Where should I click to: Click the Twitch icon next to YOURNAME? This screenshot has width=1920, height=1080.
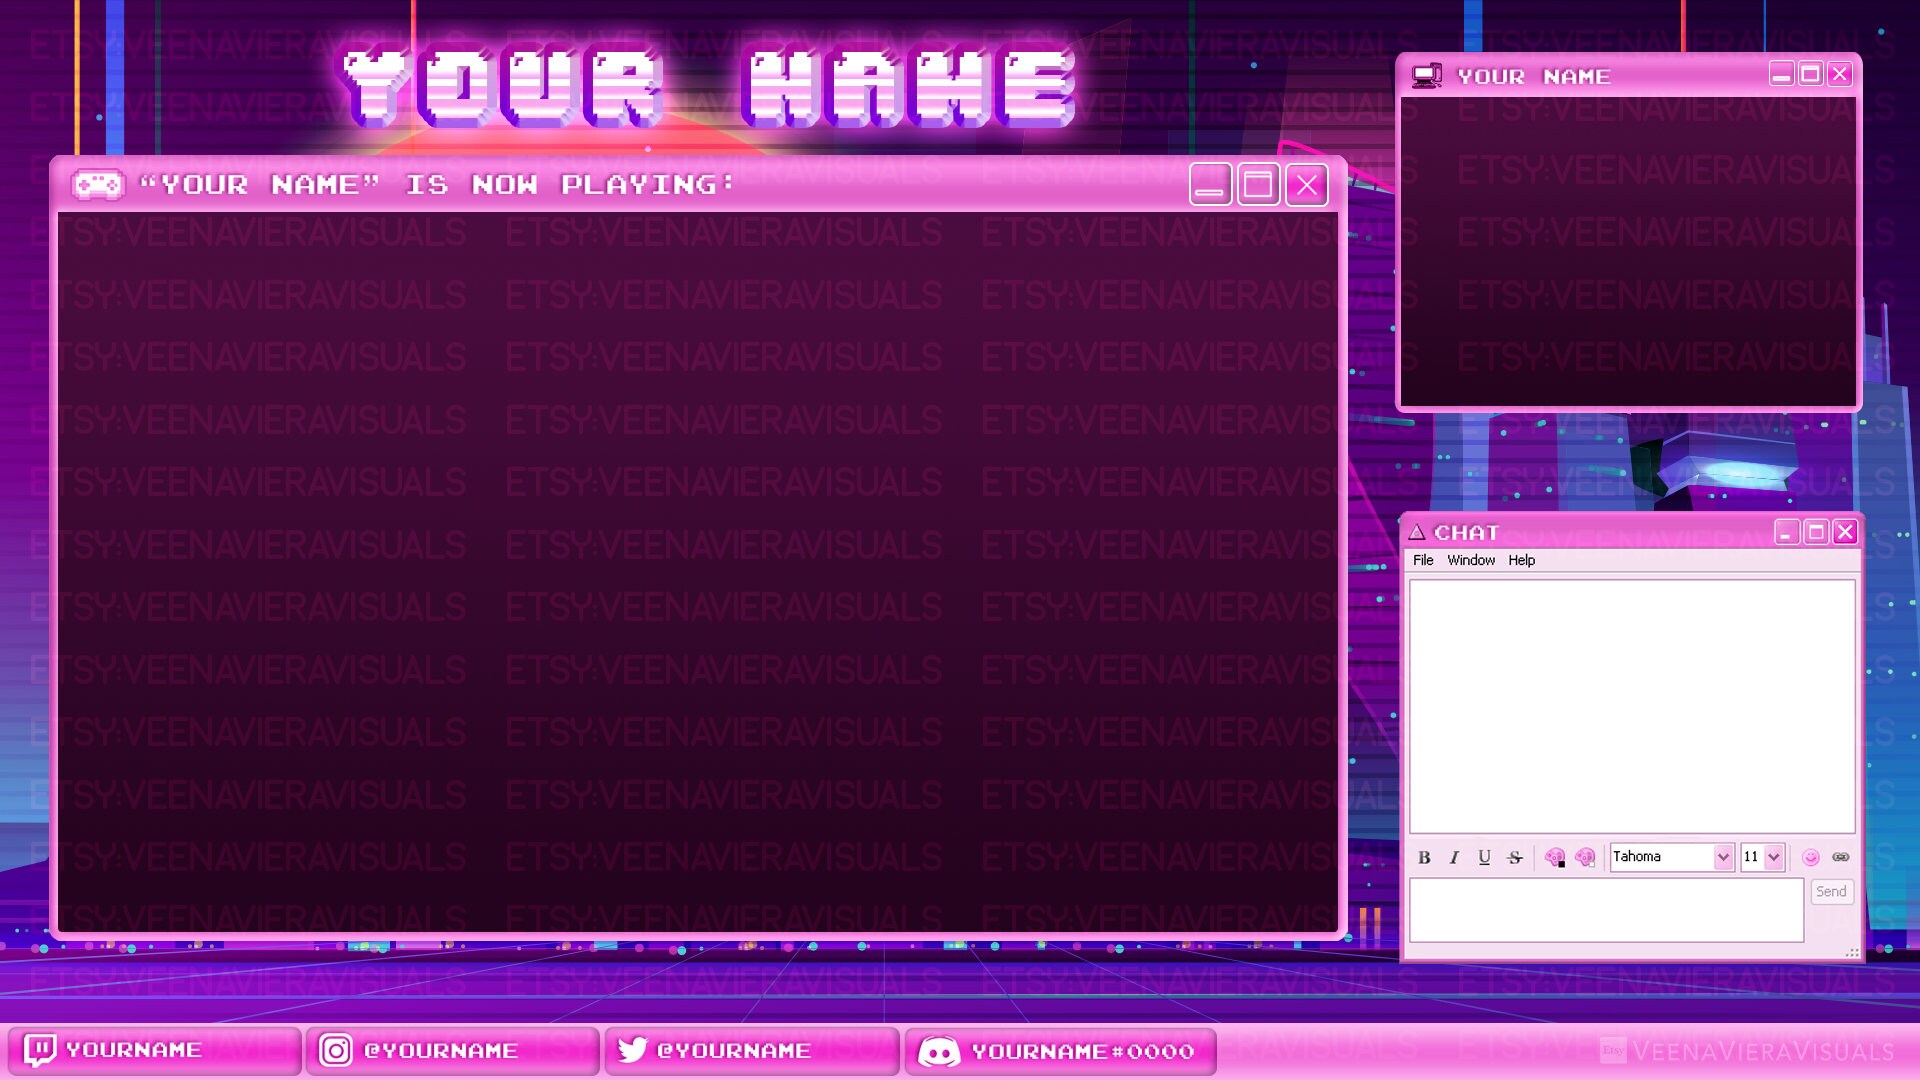point(41,1050)
